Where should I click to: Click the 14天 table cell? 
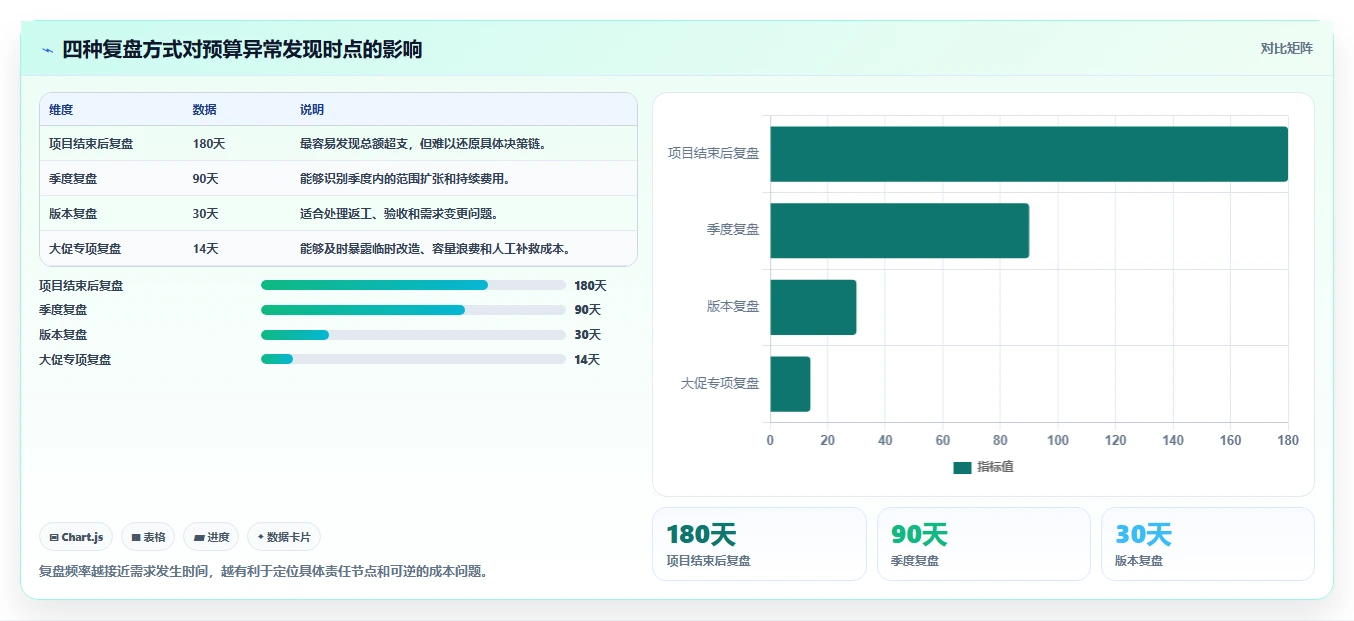[x=206, y=249]
